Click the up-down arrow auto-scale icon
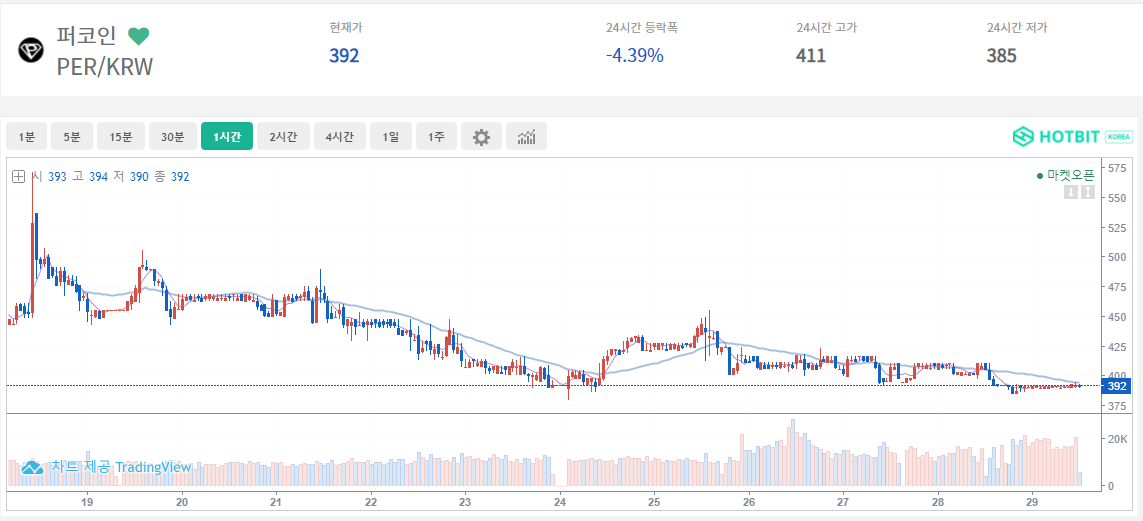Image resolution: width=1143 pixels, height=521 pixels. click(1088, 192)
